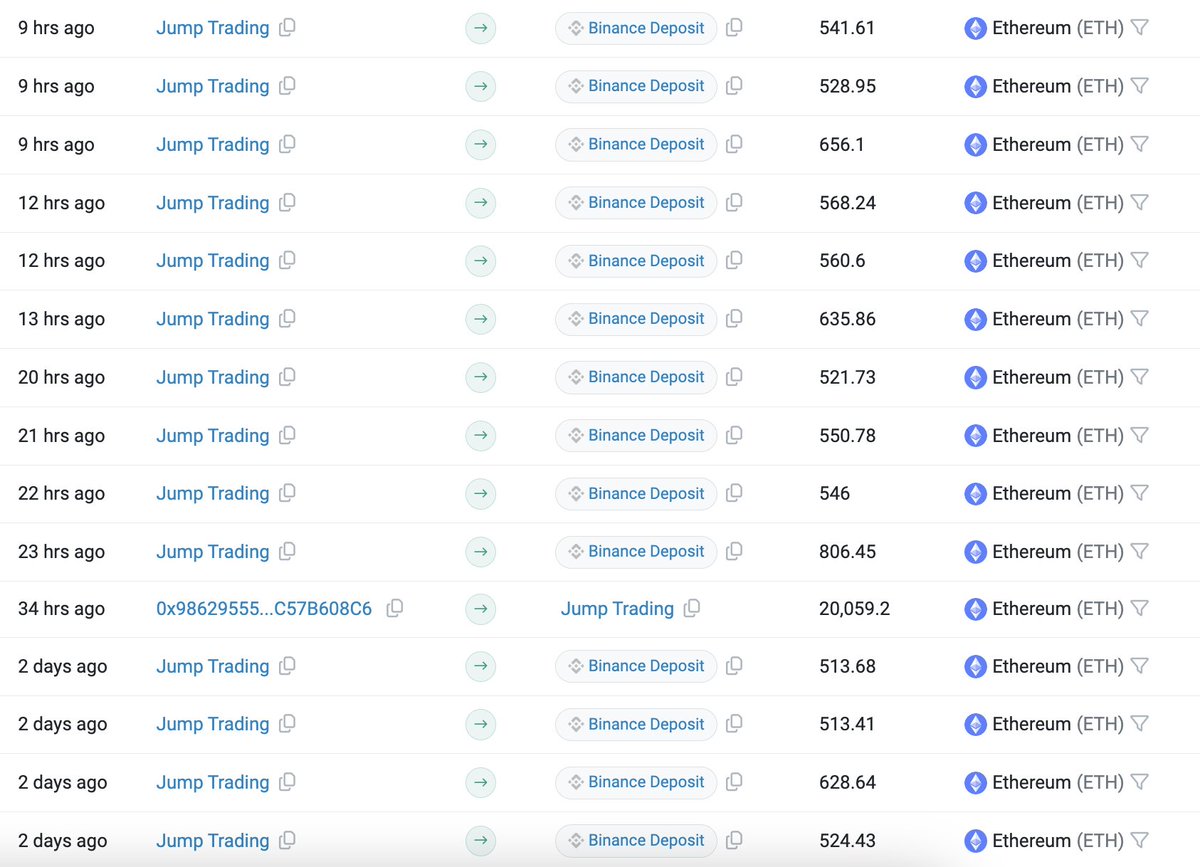Open Binance Deposit tag in 521.73 row
This screenshot has height=867, width=1200.
[636, 377]
